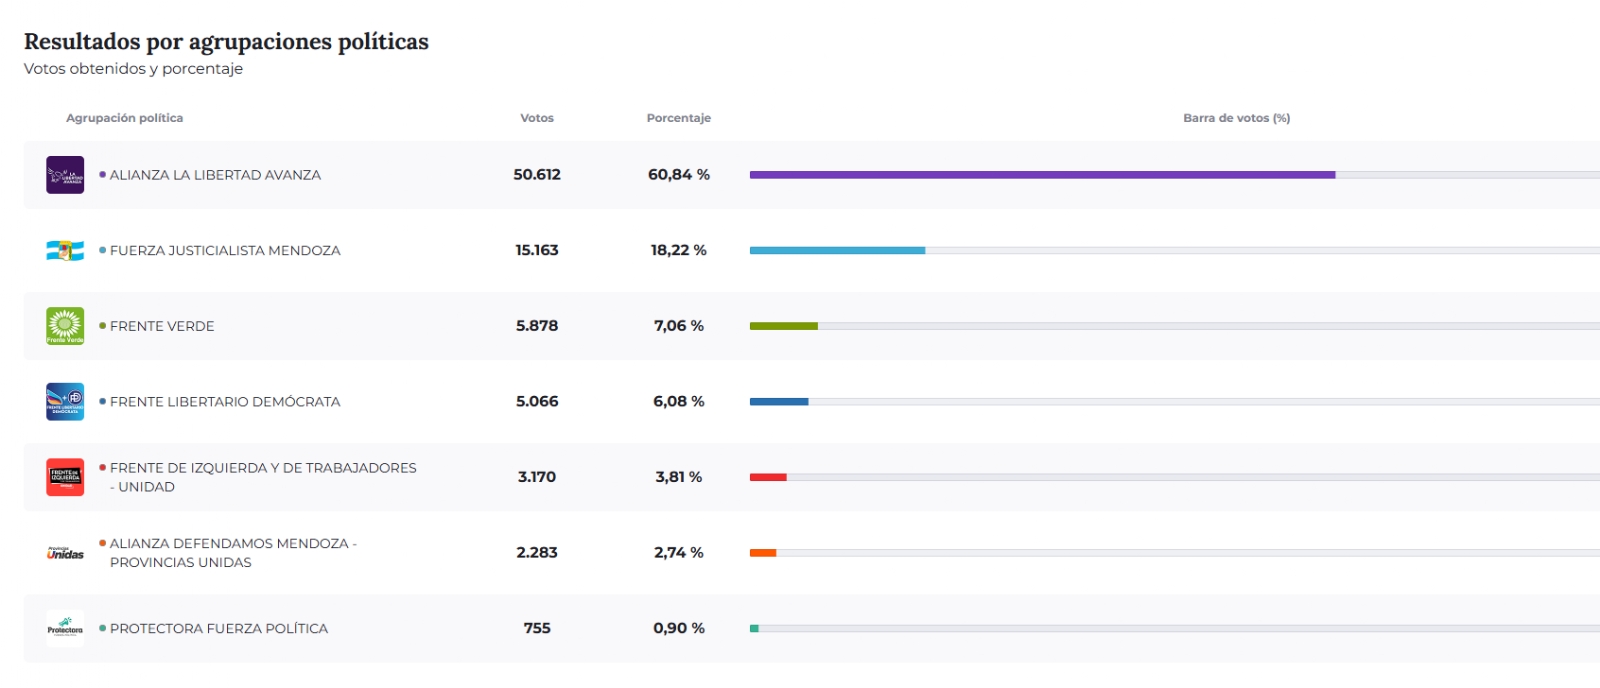Click the Frente de Izquierda red logo

(65, 477)
